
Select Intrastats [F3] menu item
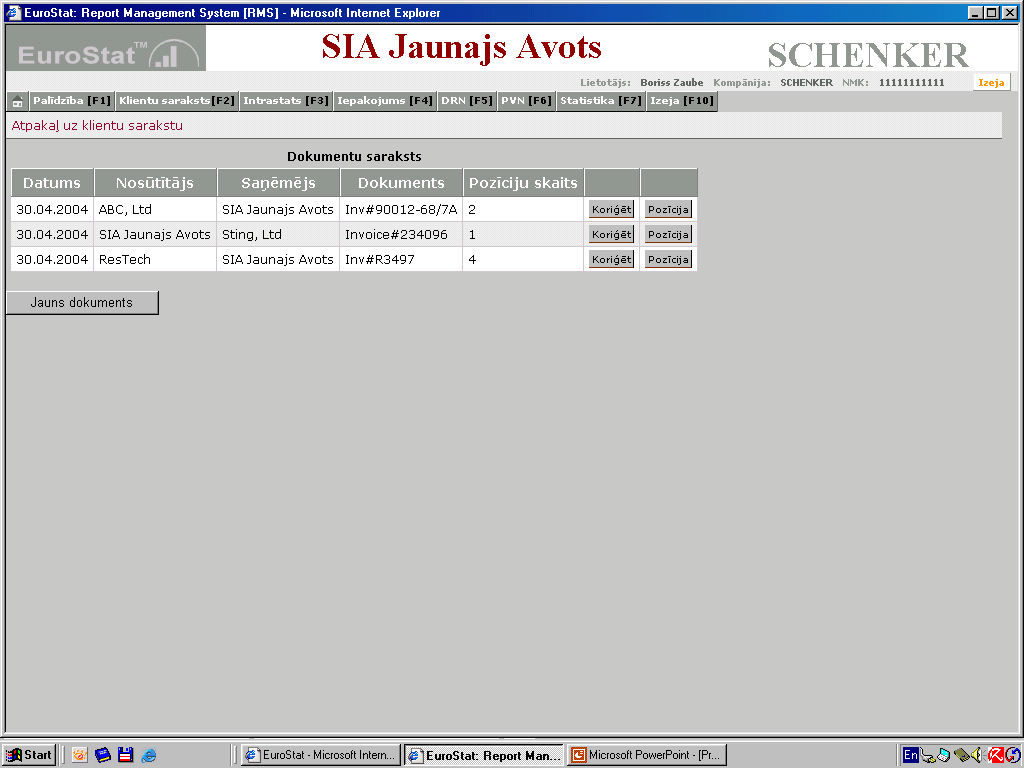[x=286, y=101]
